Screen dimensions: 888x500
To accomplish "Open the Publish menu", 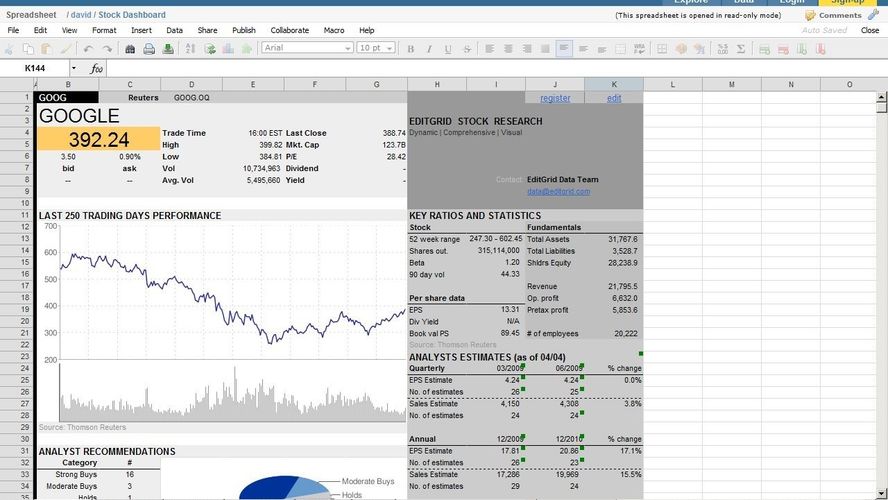I will 244,30.
